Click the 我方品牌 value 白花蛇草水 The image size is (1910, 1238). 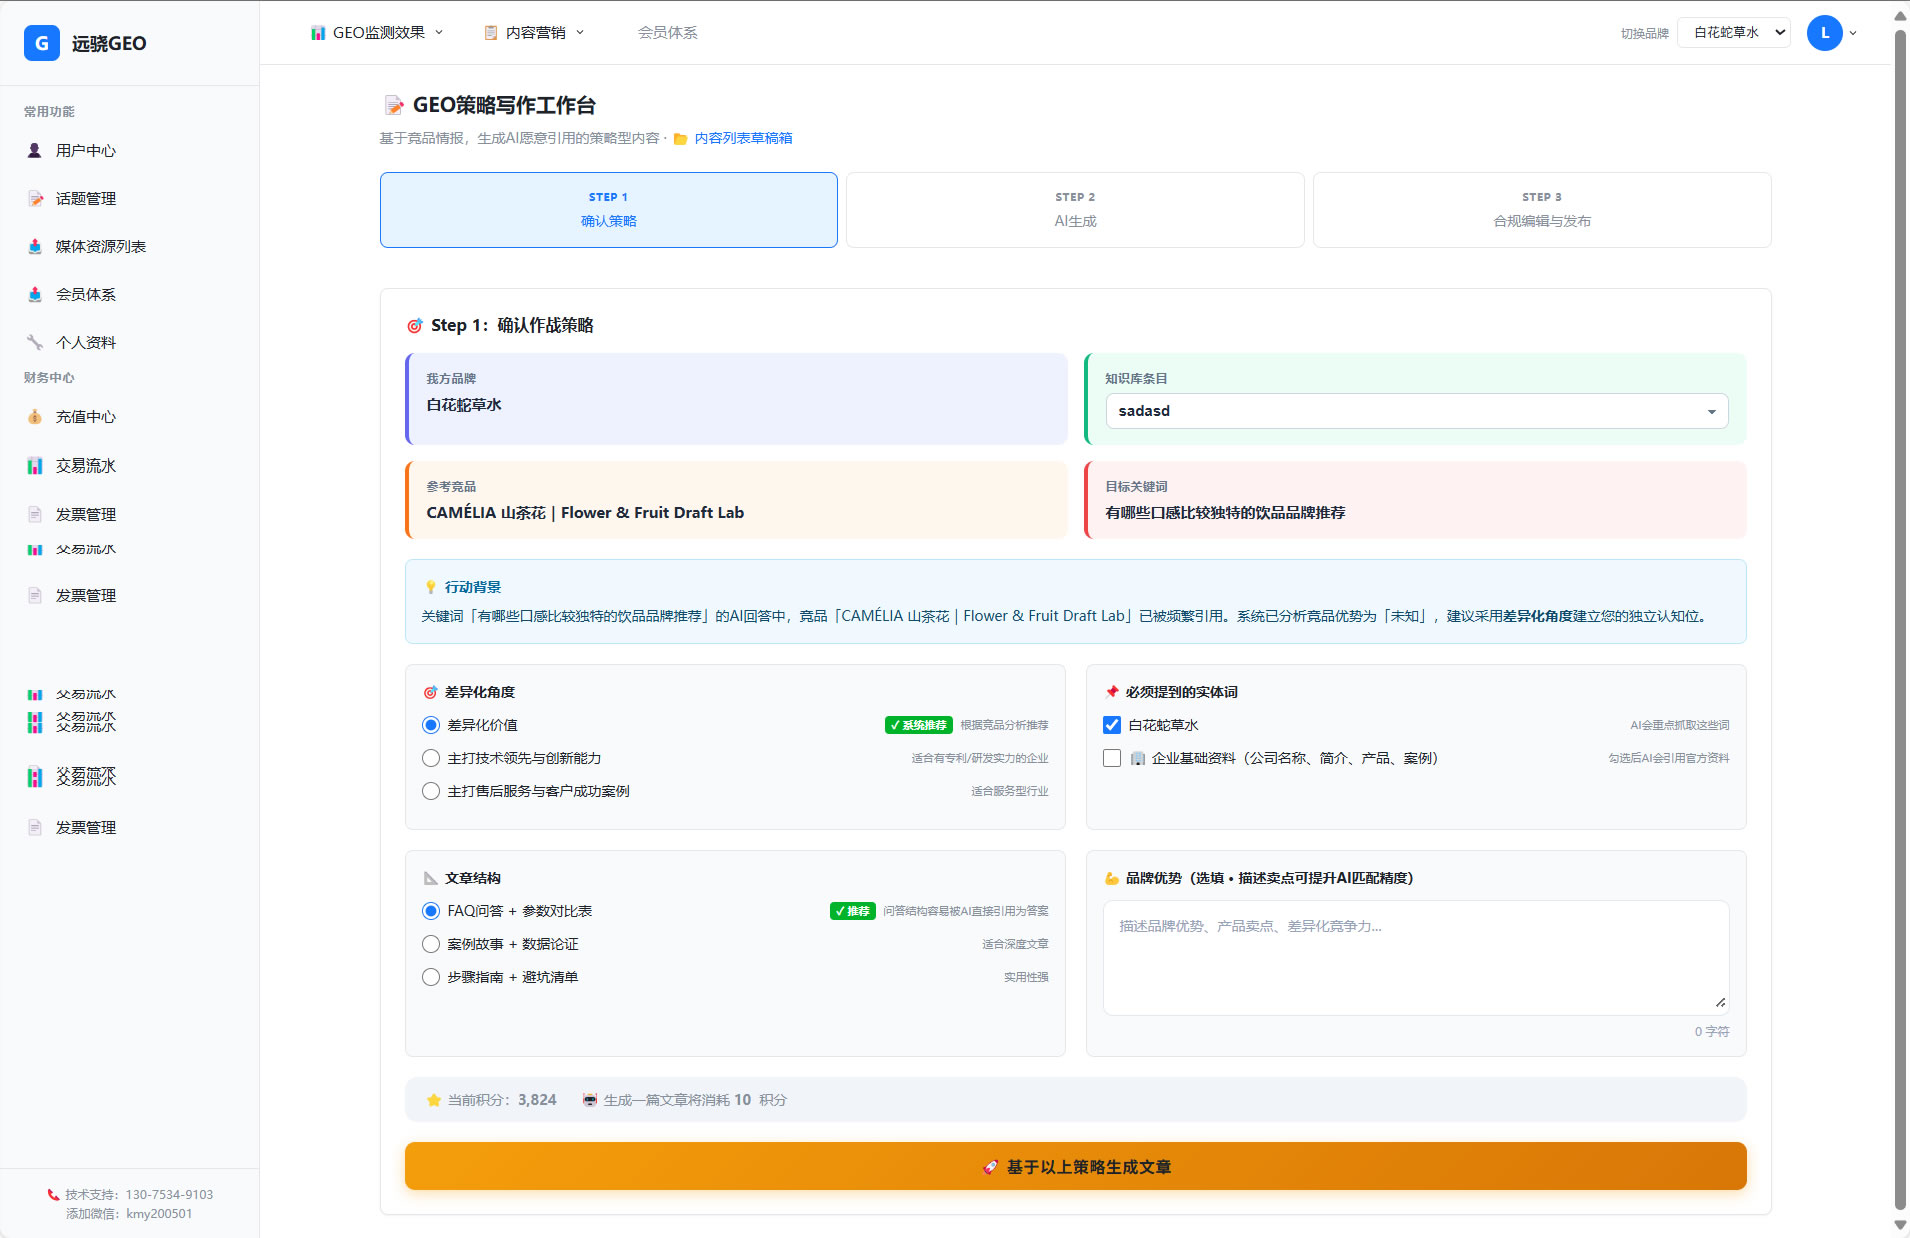coord(464,405)
